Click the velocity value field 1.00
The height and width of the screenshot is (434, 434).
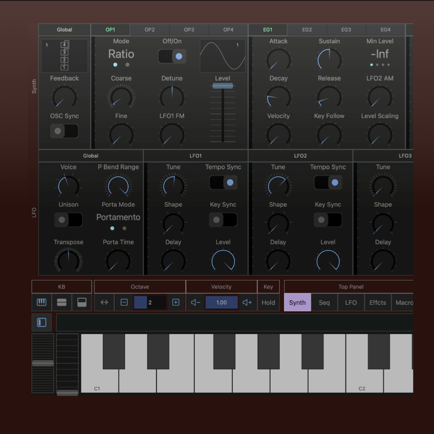tap(222, 302)
